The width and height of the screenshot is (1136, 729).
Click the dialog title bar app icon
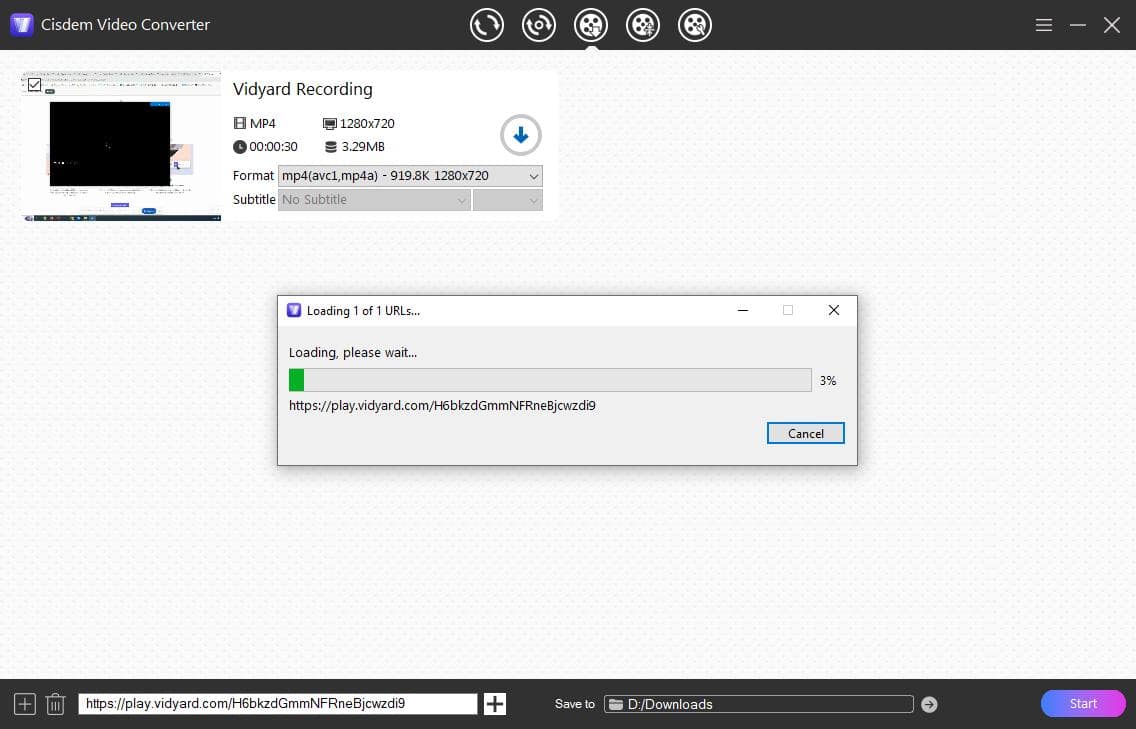click(293, 310)
